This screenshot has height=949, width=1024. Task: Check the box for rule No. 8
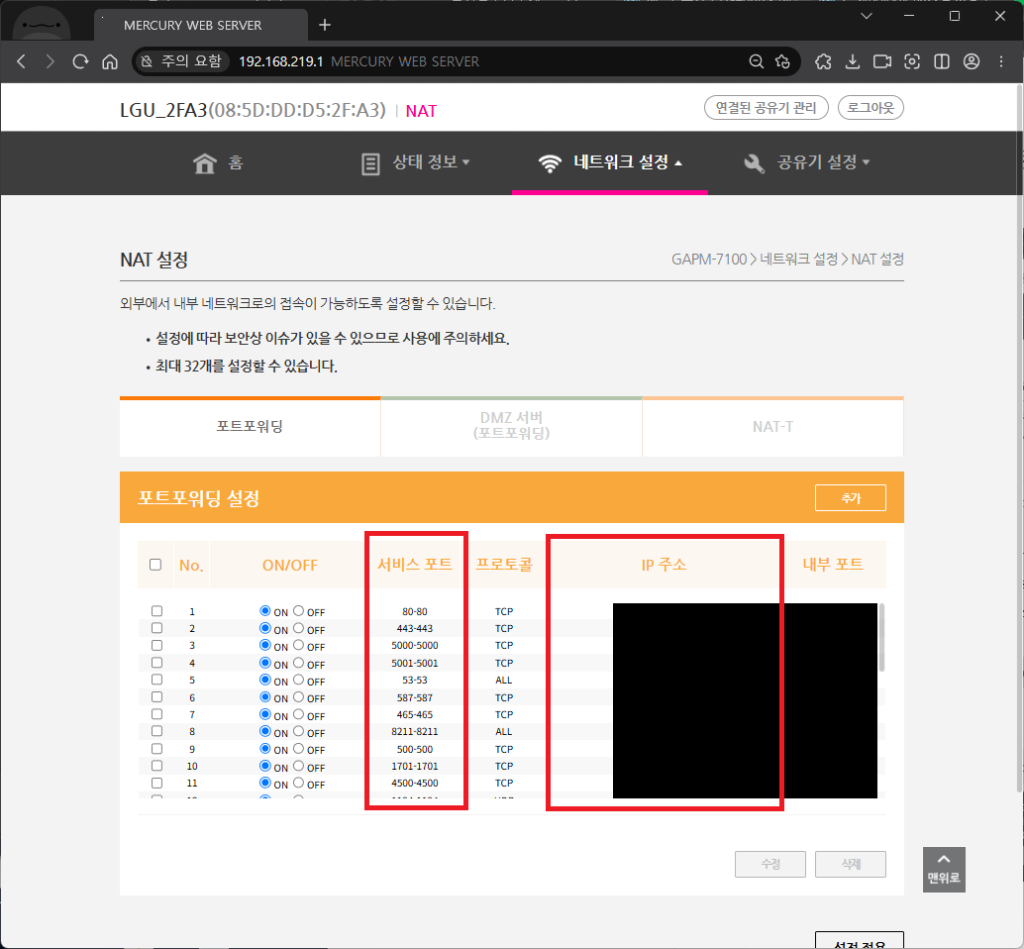point(157,732)
